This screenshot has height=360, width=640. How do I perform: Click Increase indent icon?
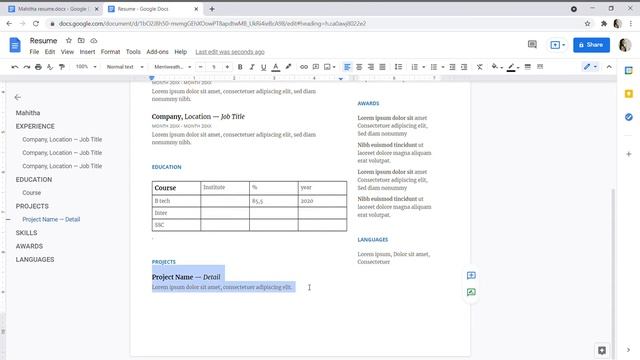[x=464, y=67]
